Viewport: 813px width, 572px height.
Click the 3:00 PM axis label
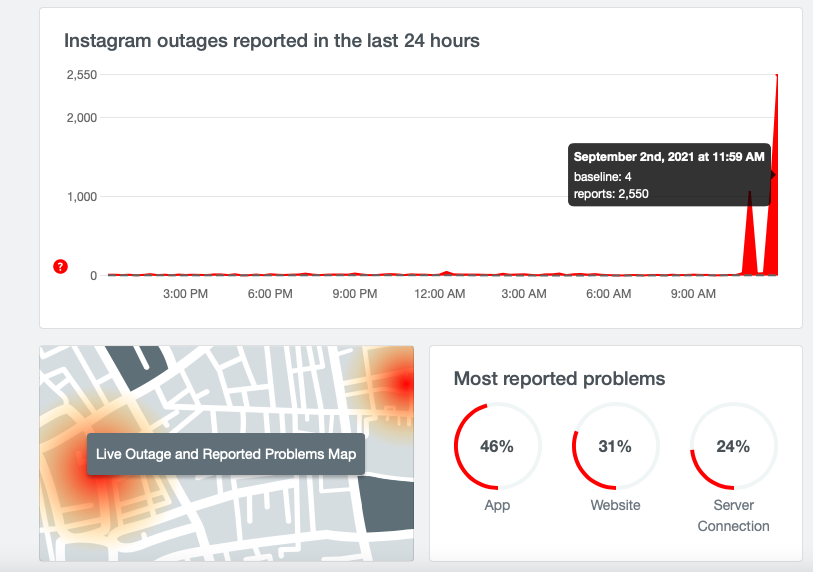185,294
